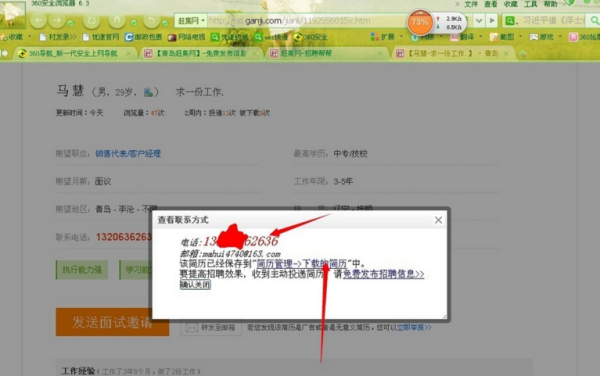Open the 邮政包裹 bookmark
This screenshot has height=376, width=600.
pyautogui.click(x=143, y=37)
